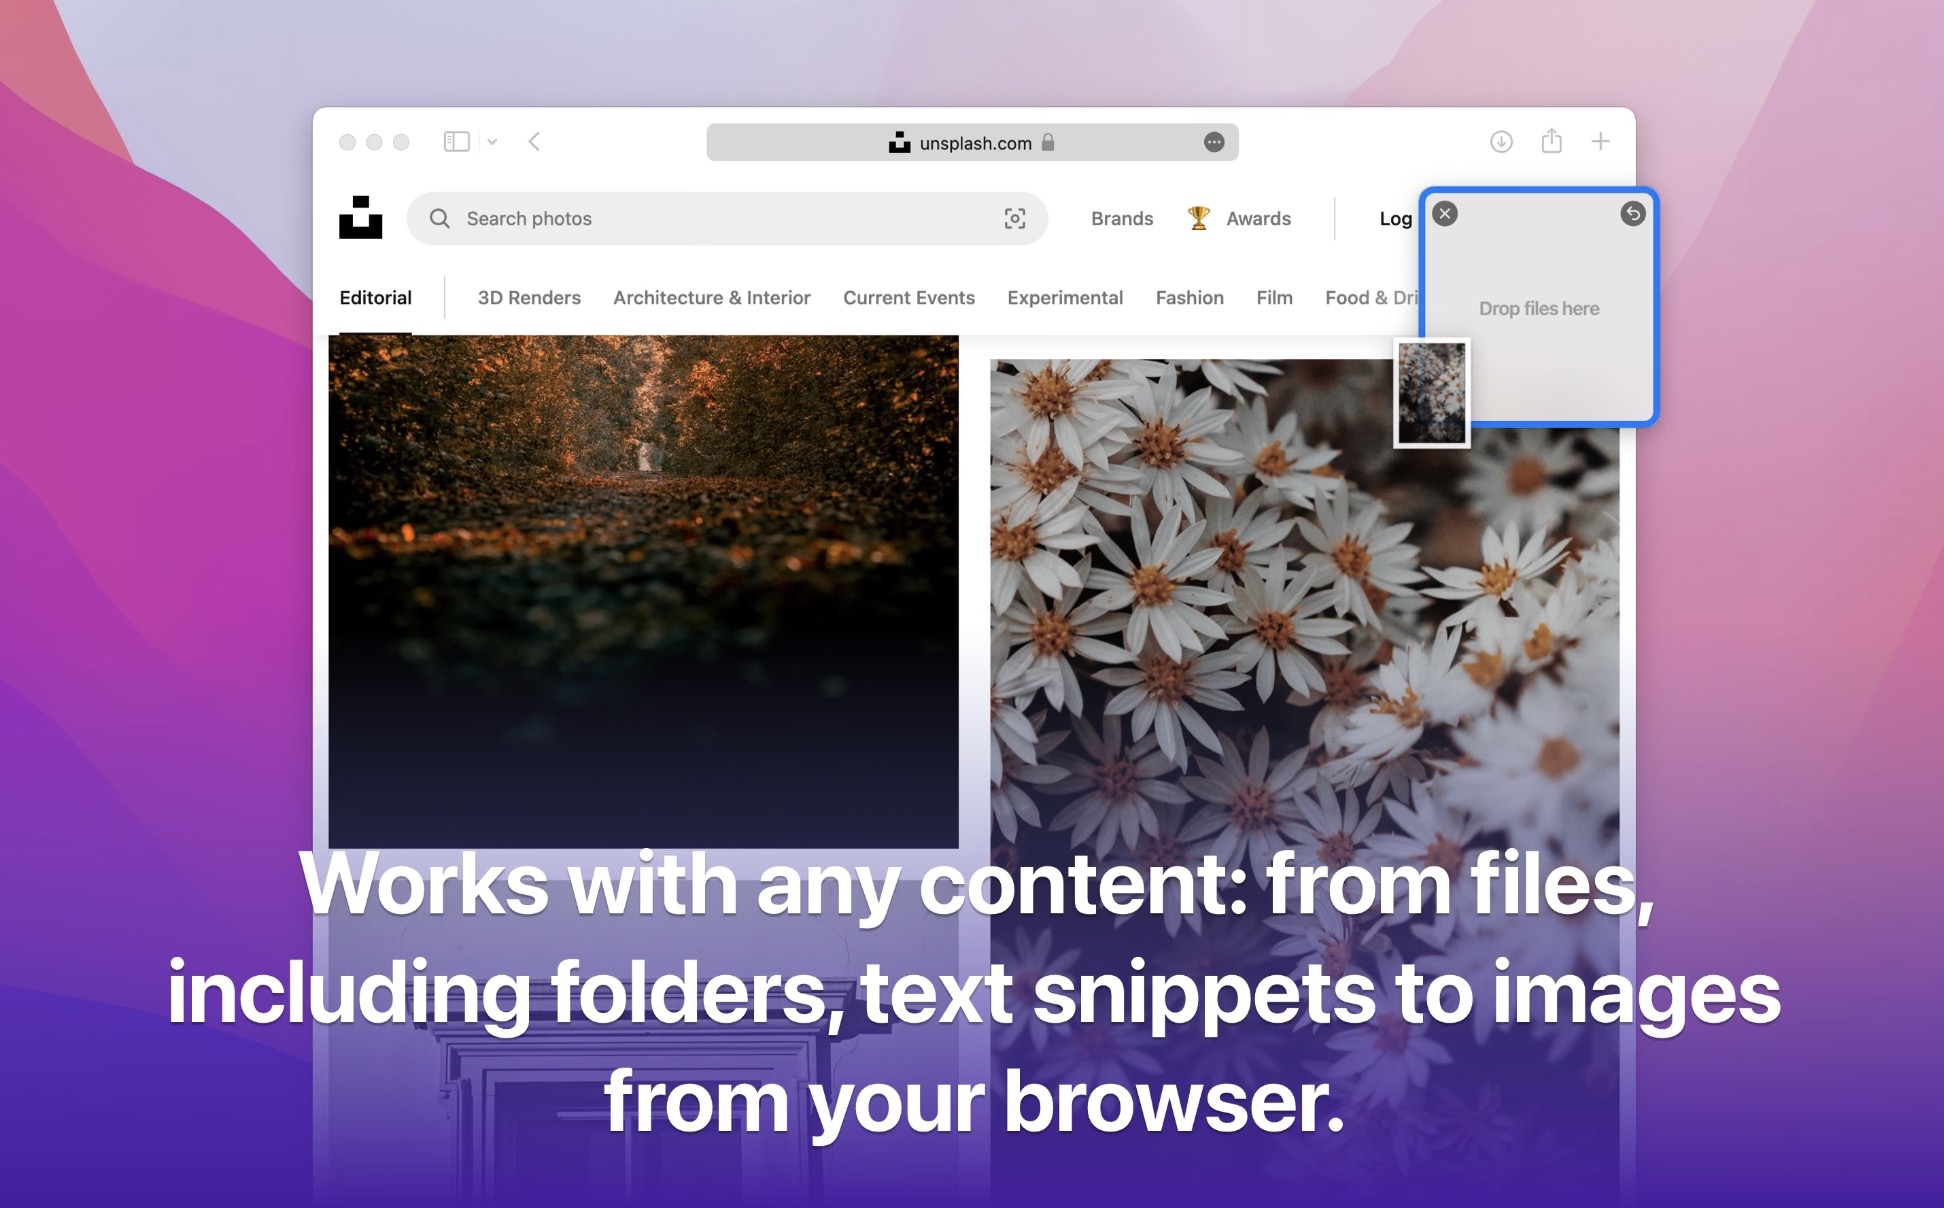This screenshot has width=1944, height=1208.
Task: Click the Share icon in Safari
Action: pyautogui.click(x=1551, y=141)
